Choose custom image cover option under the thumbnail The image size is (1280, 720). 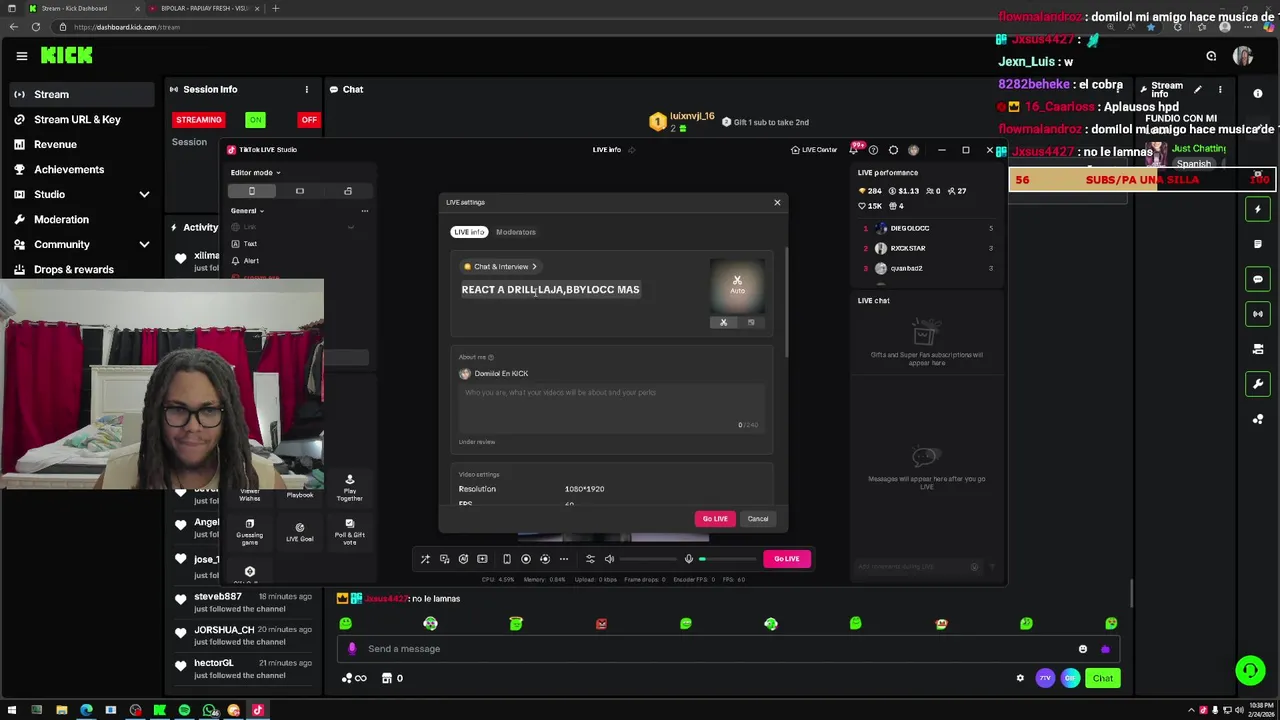[751, 322]
